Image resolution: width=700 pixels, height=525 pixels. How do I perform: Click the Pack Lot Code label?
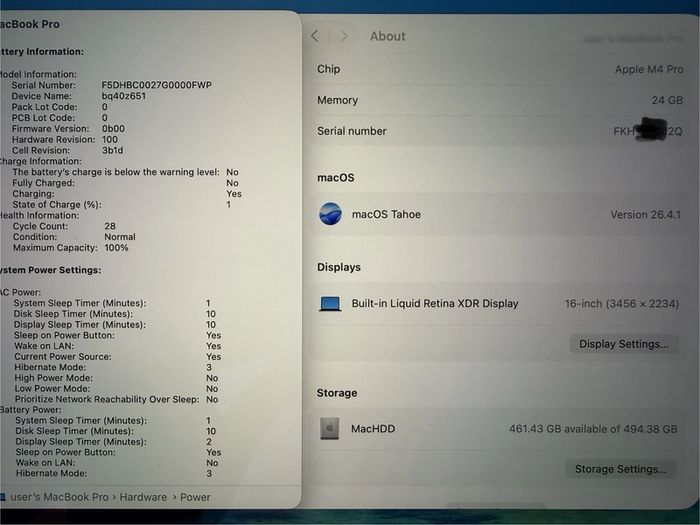coord(44,107)
